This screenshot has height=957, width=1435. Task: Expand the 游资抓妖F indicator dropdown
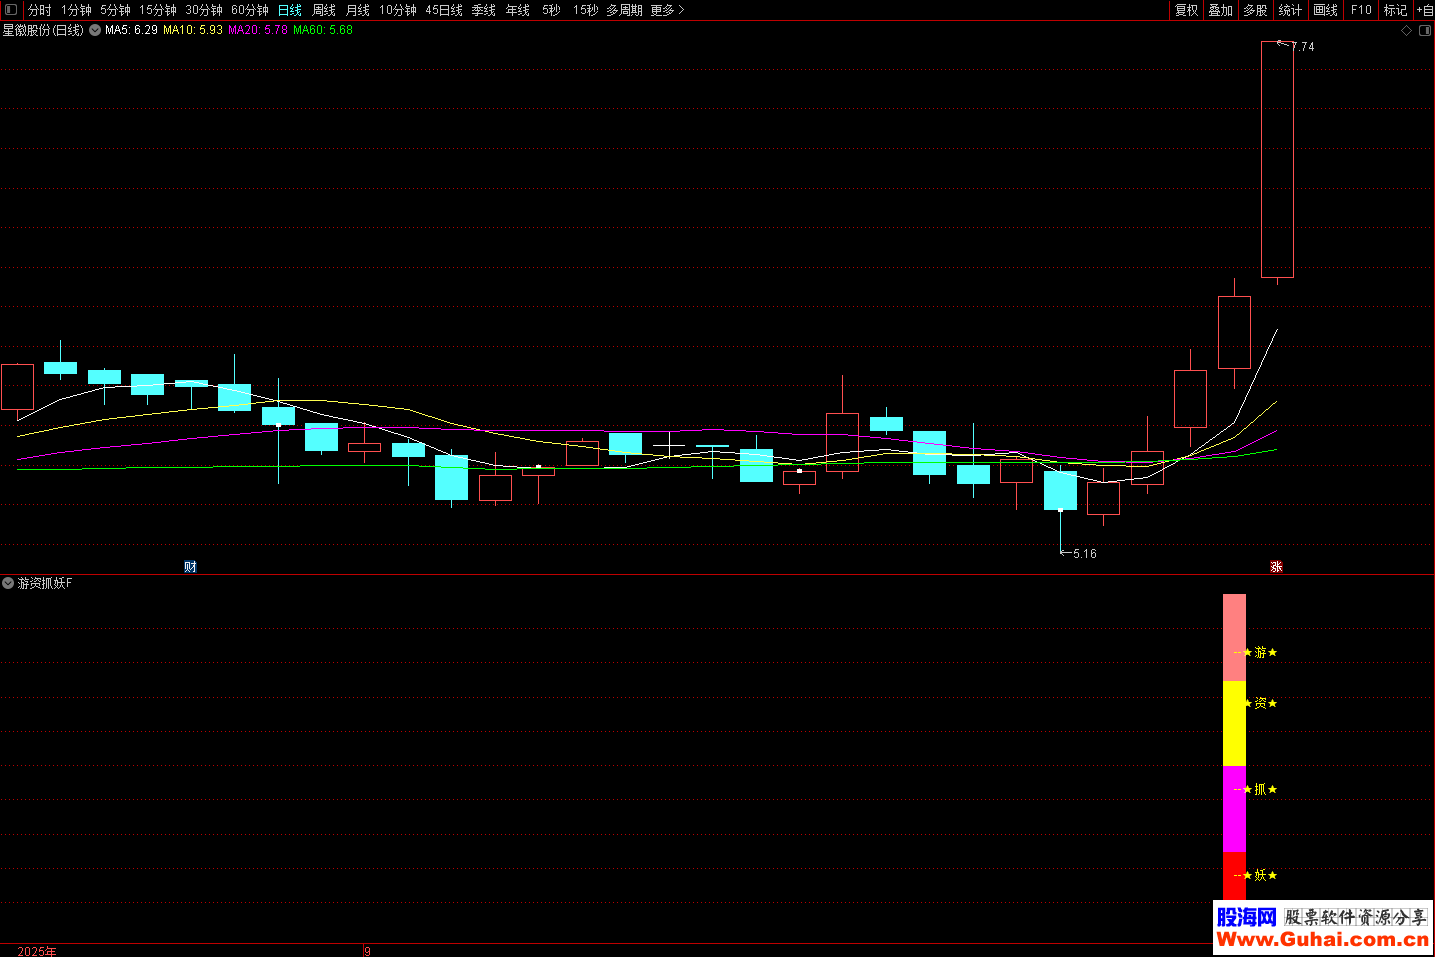pyautogui.click(x=8, y=583)
